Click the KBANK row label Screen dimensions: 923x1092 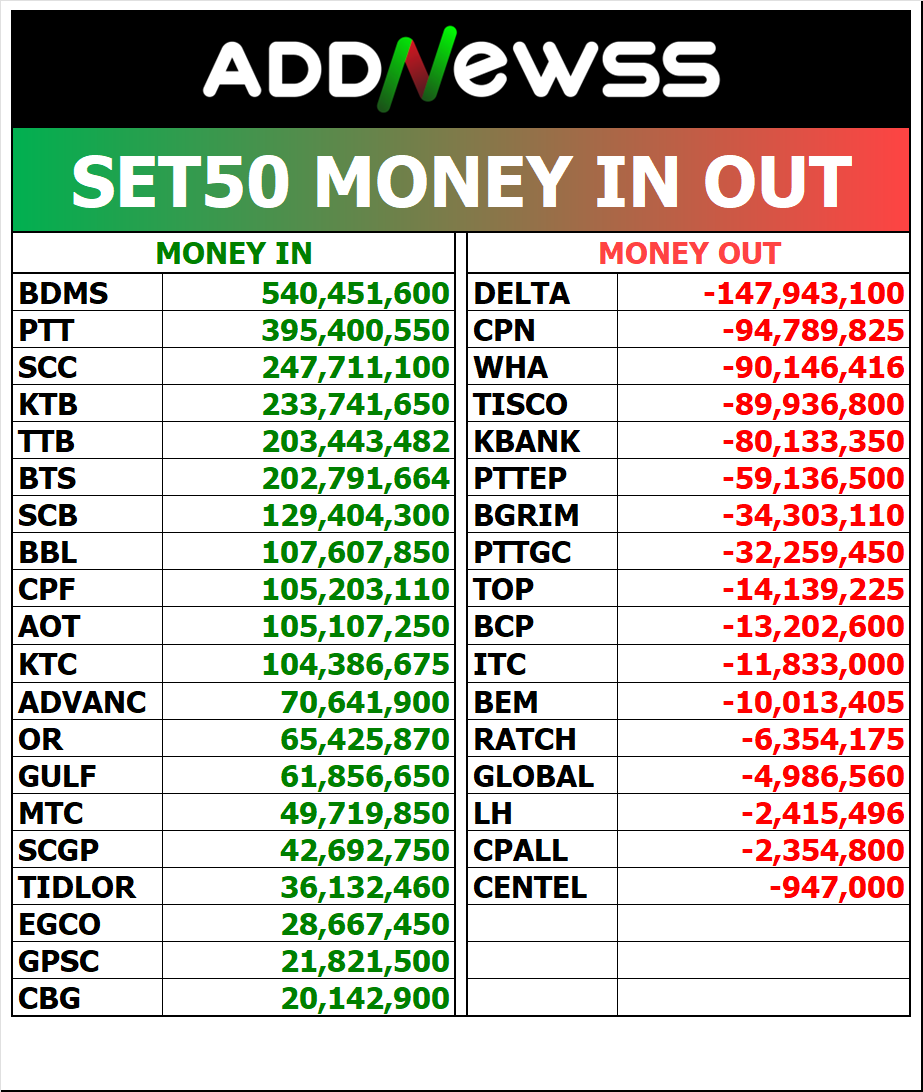[526, 442]
